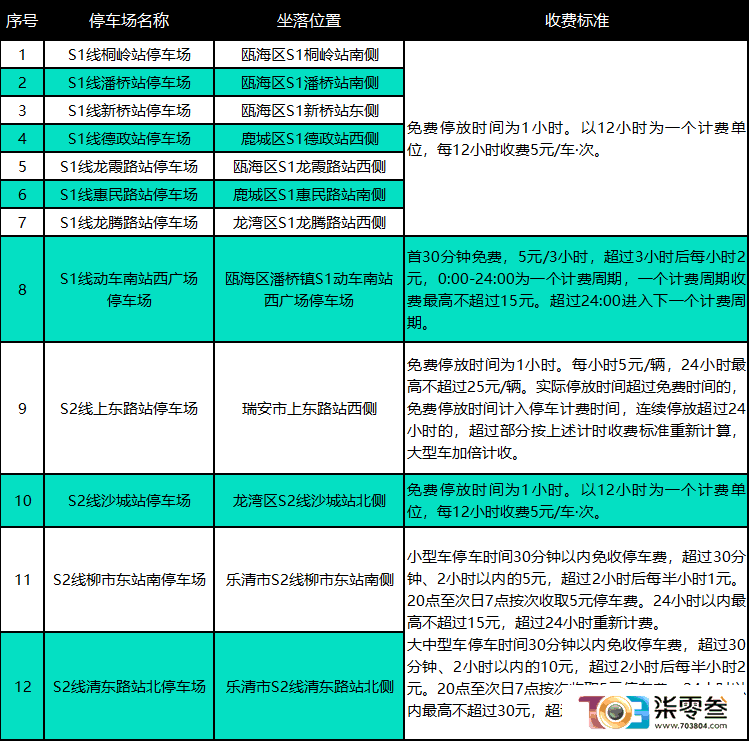749x741 pixels.
Task: Click the 收费标准 column header
Action: (577, 21)
